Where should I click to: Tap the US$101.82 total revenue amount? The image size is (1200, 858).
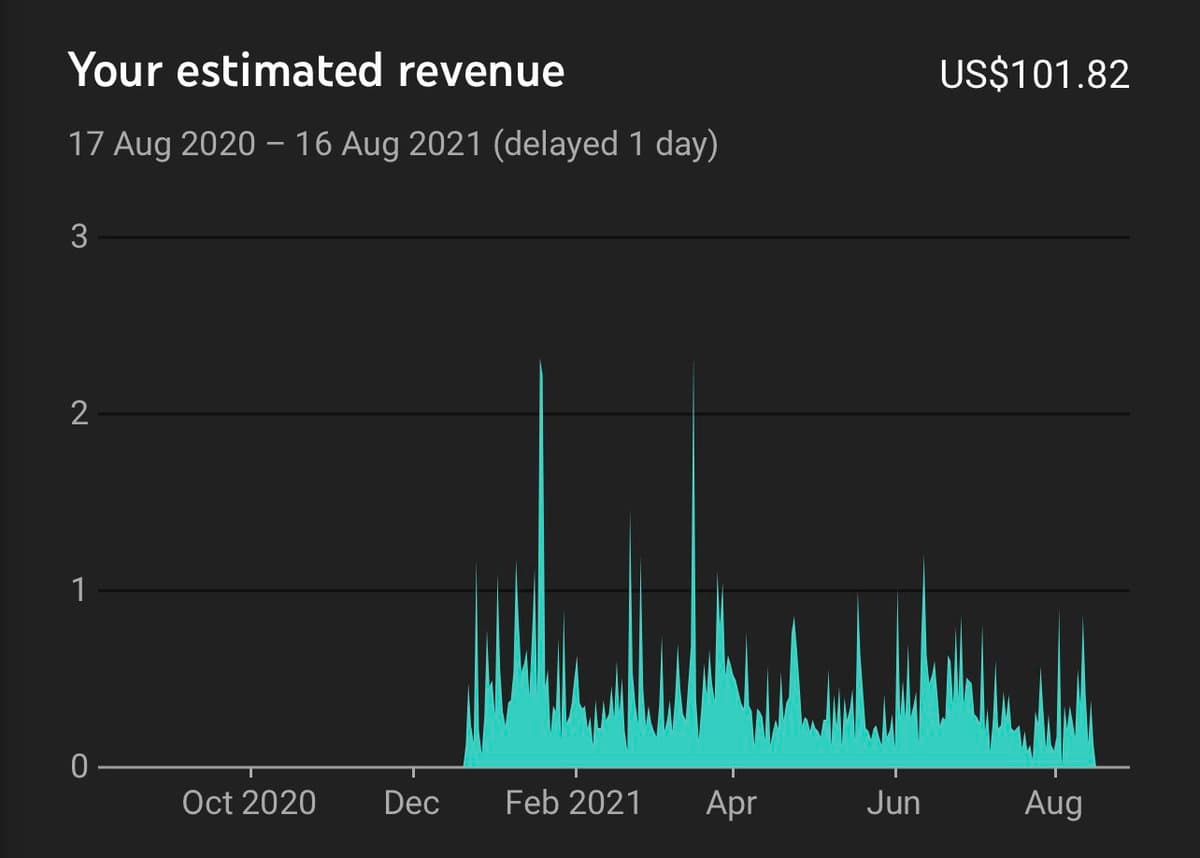click(x=1034, y=74)
